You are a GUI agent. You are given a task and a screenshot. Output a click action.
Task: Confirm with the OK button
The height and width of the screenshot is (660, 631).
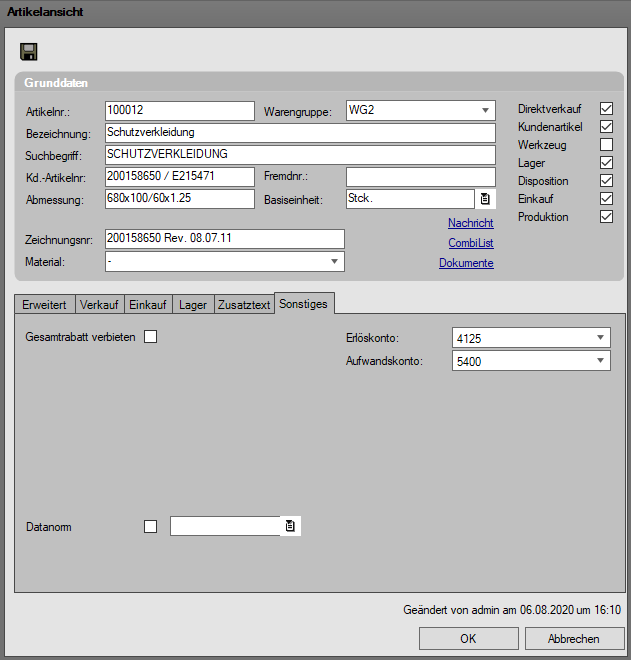coord(469,639)
